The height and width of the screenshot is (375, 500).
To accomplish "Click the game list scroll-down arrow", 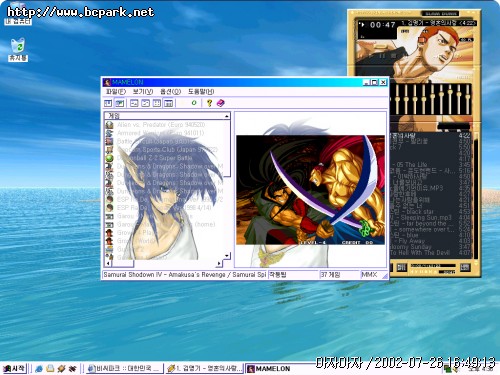I will [x=227, y=256].
